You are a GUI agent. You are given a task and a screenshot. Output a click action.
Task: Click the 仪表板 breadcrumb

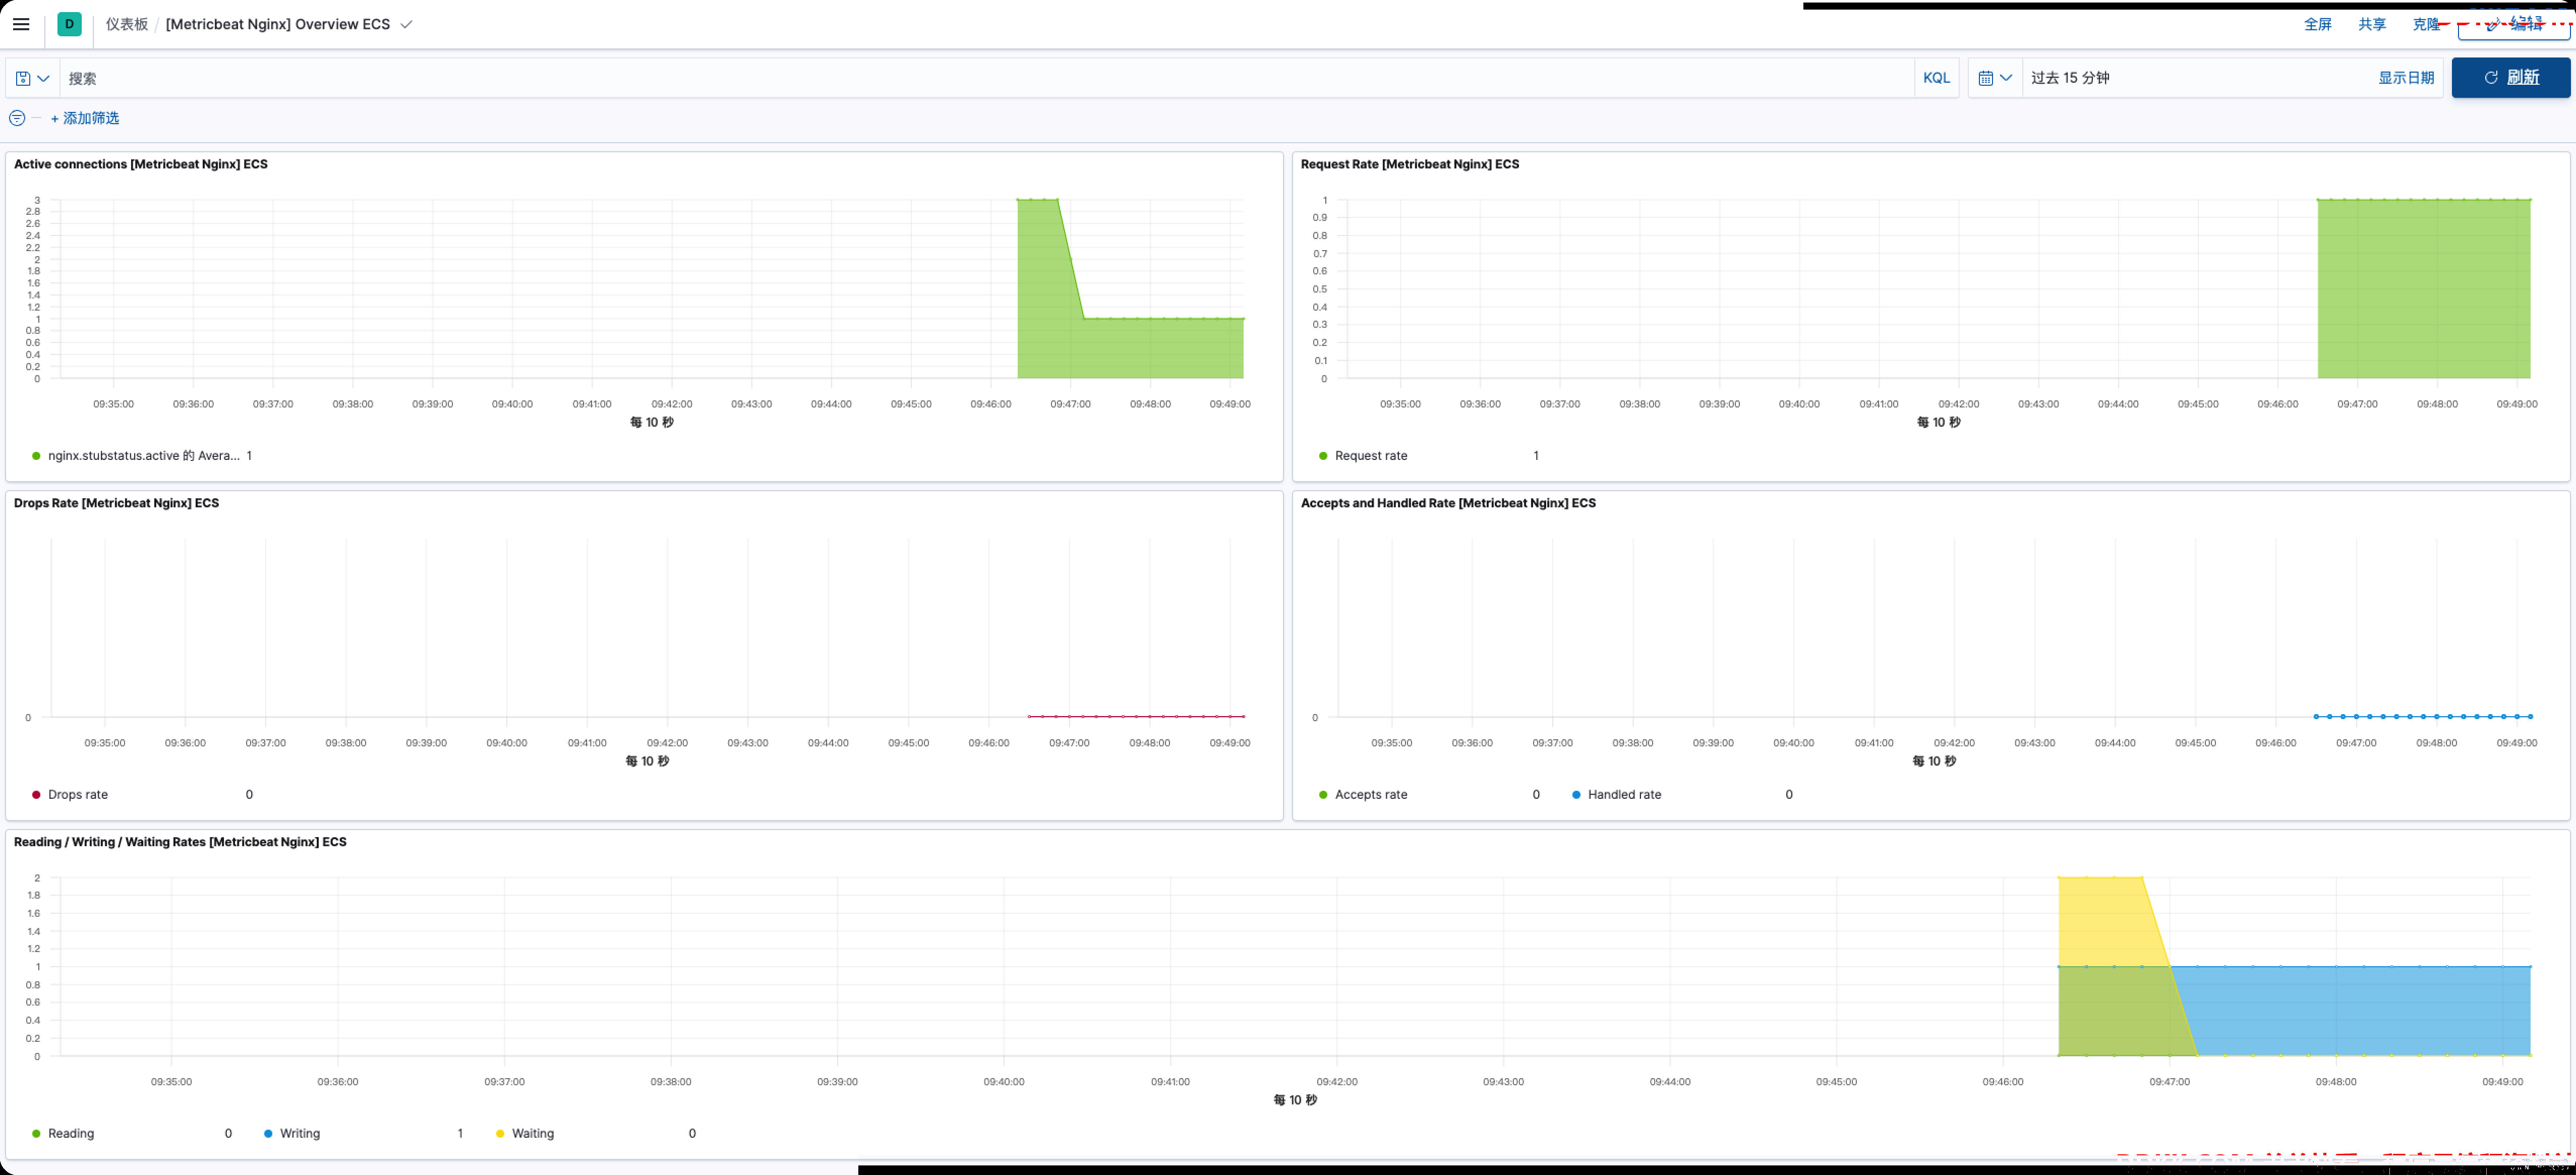[127, 24]
